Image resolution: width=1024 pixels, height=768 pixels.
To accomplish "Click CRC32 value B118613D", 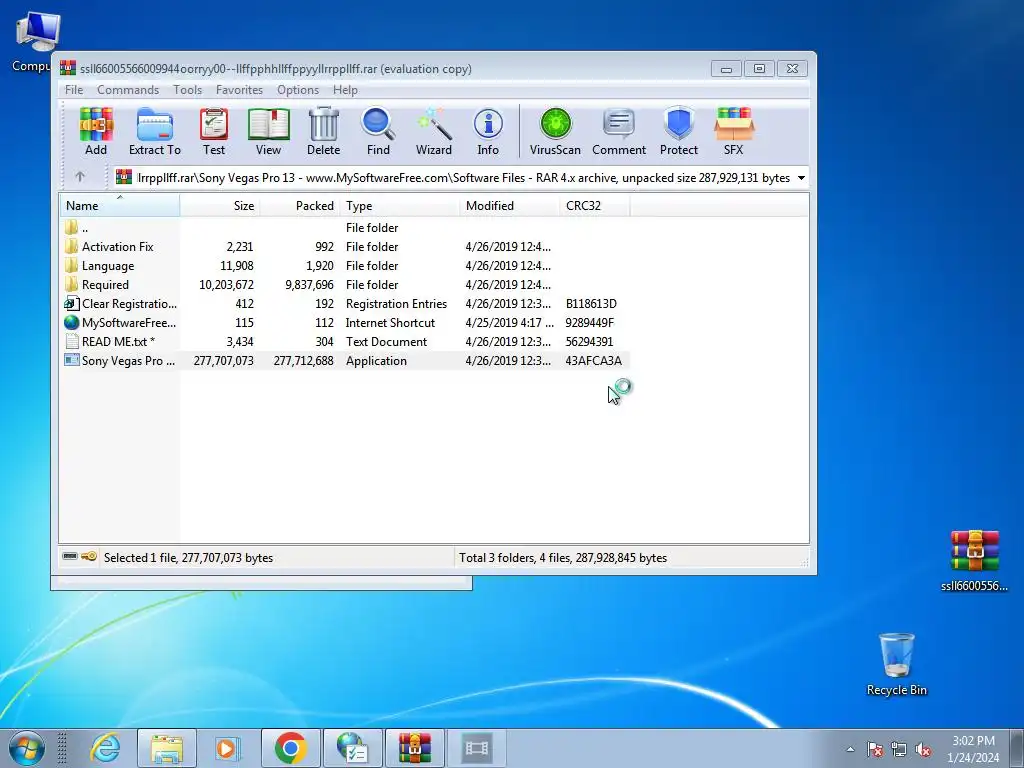I will [x=591, y=304].
